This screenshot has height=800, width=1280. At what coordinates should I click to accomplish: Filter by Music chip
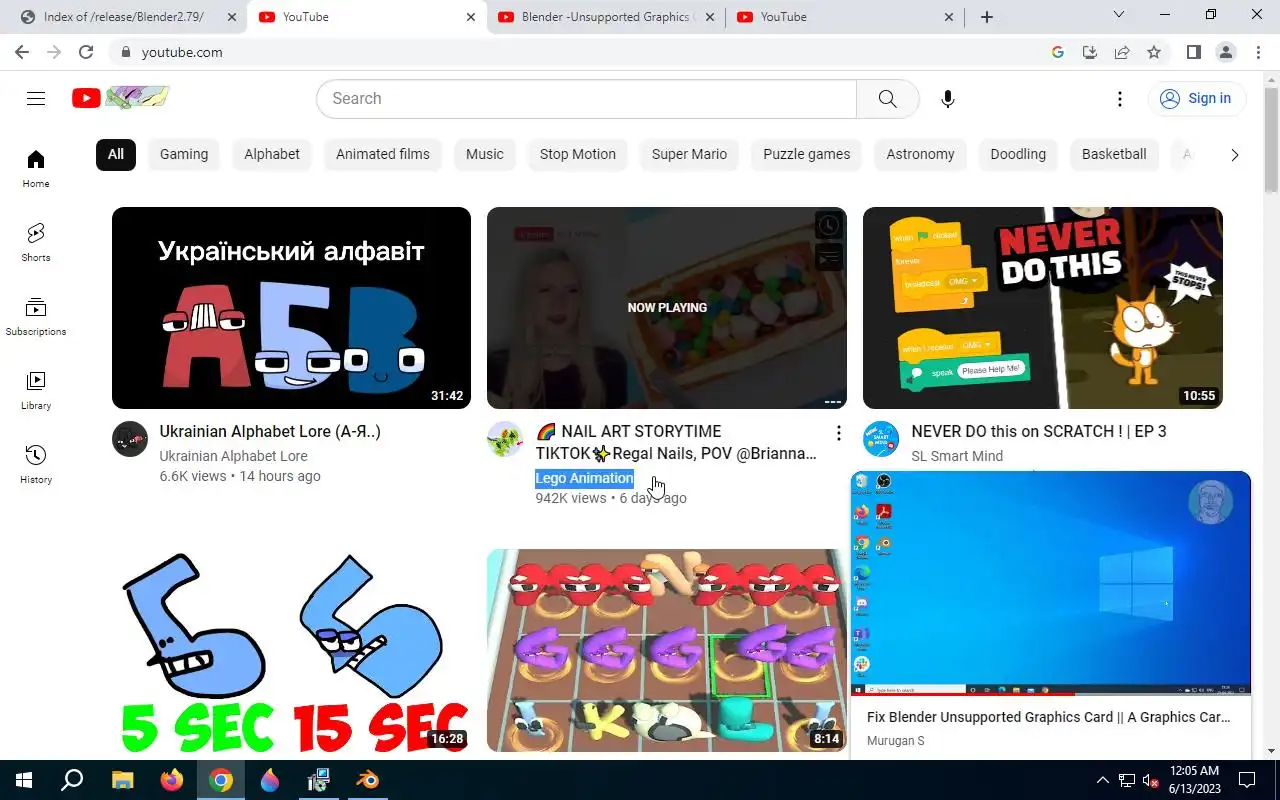(485, 154)
